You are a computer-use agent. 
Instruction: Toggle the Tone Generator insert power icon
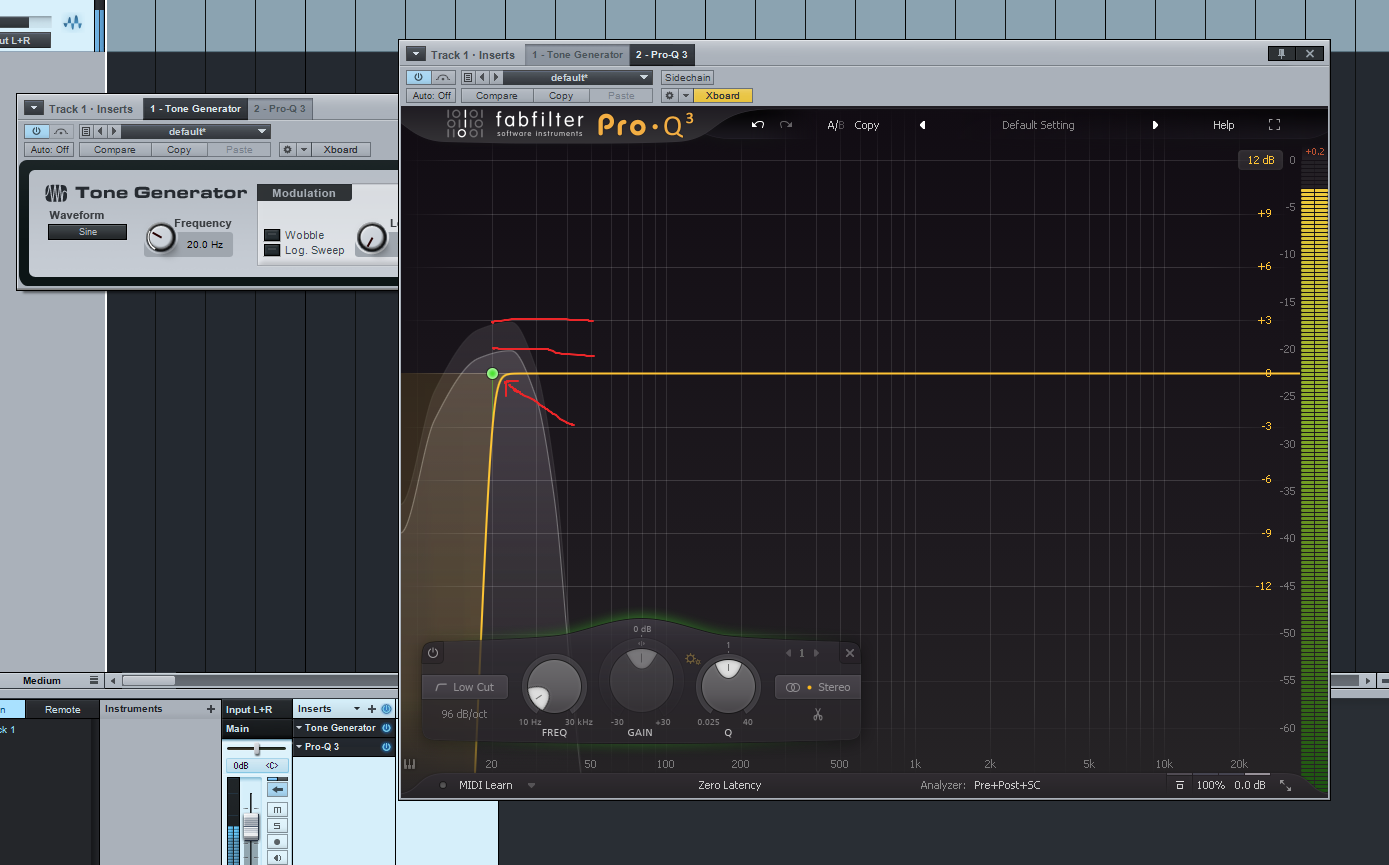(386, 728)
